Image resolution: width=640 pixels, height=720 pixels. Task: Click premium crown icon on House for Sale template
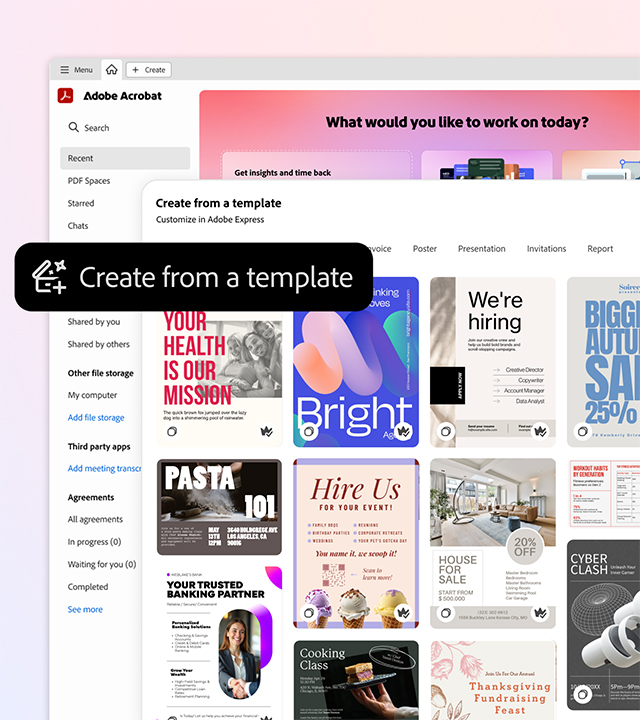coord(540,612)
